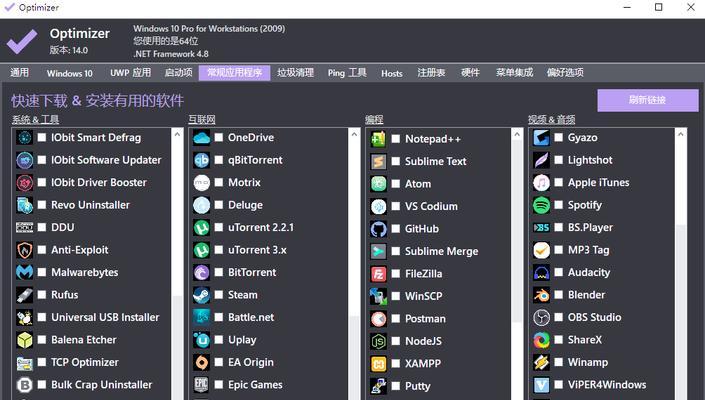This screenshot has height=400, width=705.
Task: Click the WinSCP entry text
Action: [x=424, y=296]
